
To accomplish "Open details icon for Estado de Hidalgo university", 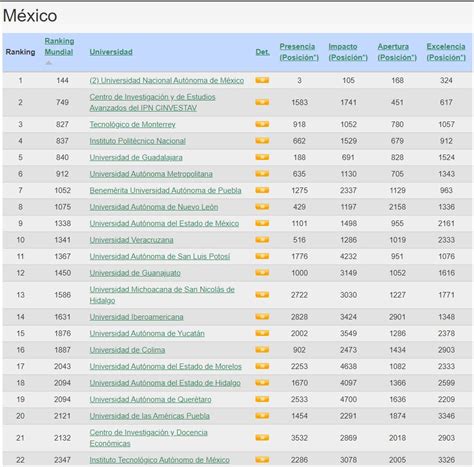I will coord(262,383).
